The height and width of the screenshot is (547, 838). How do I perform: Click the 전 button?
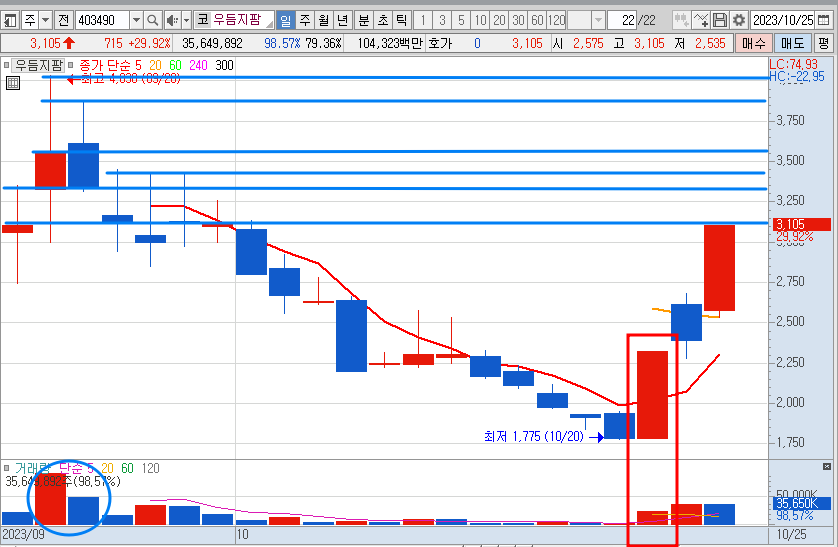[63, 20]
